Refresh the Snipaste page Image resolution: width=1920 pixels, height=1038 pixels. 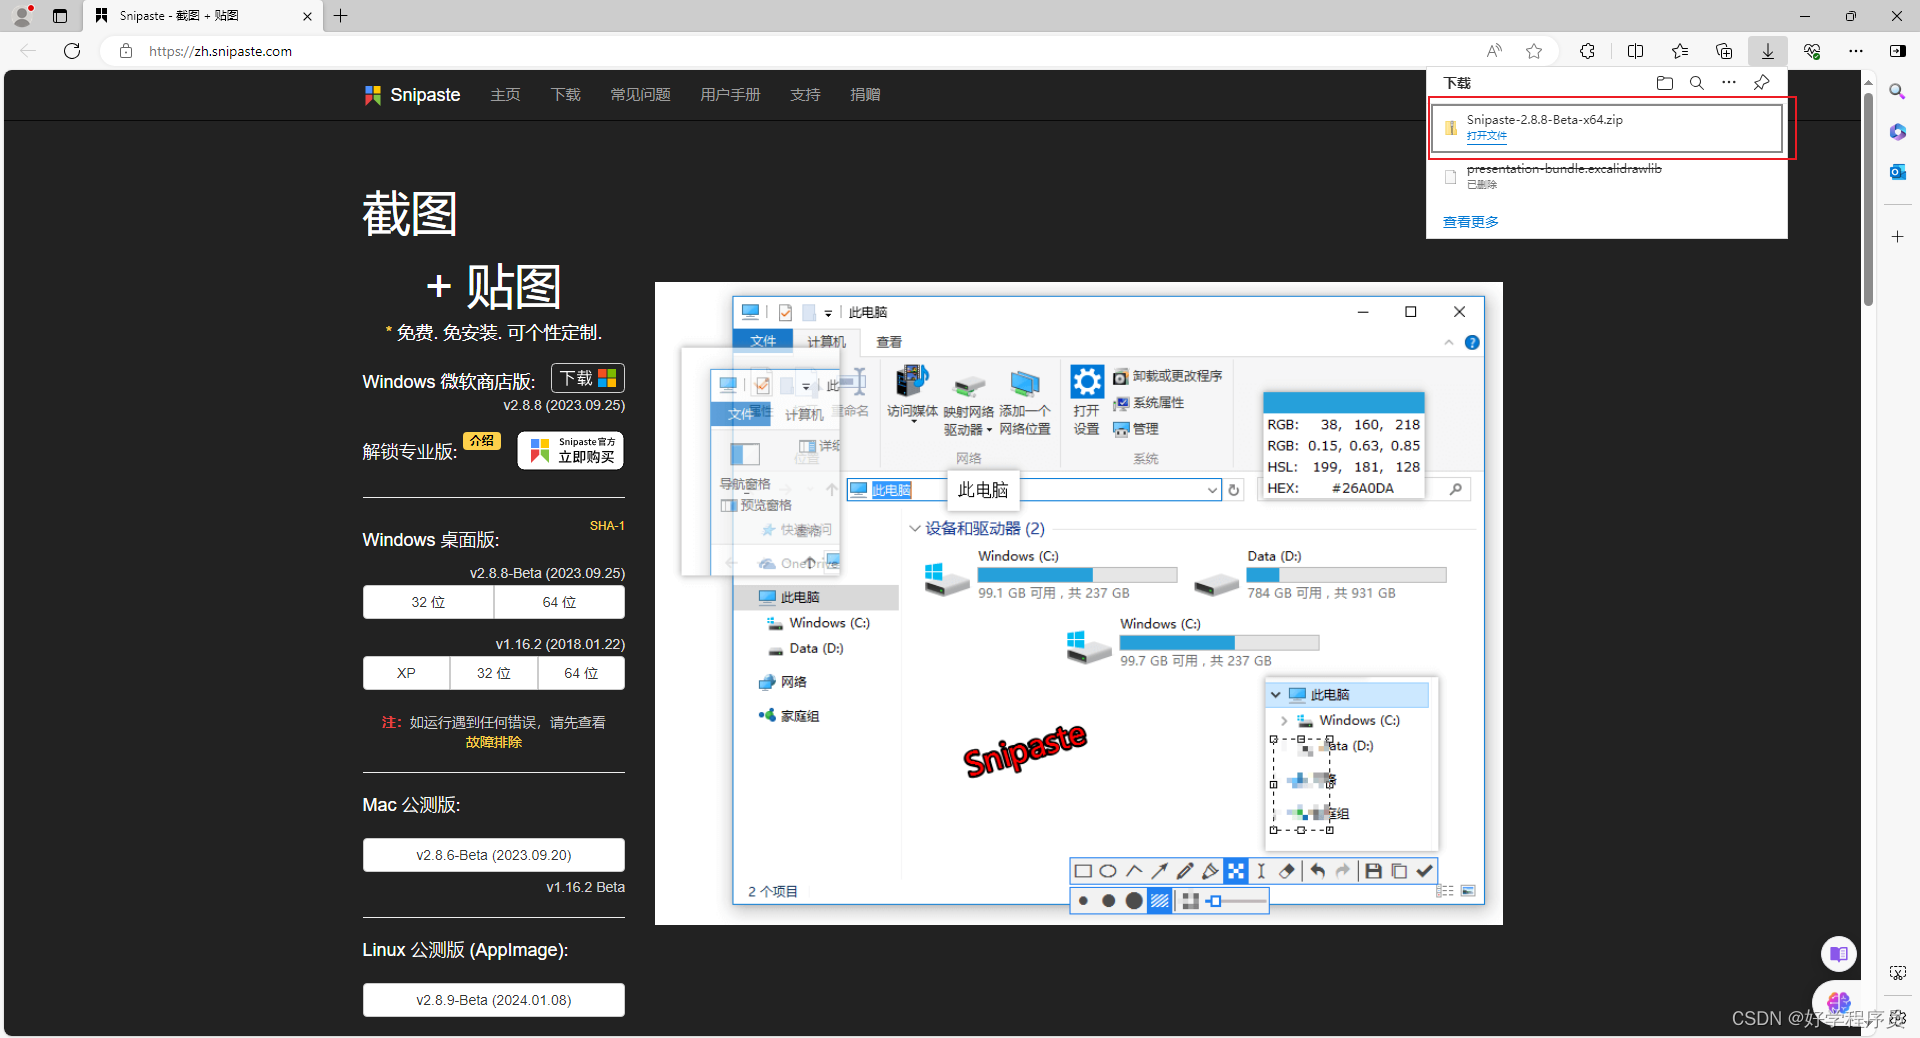(72, 51)
